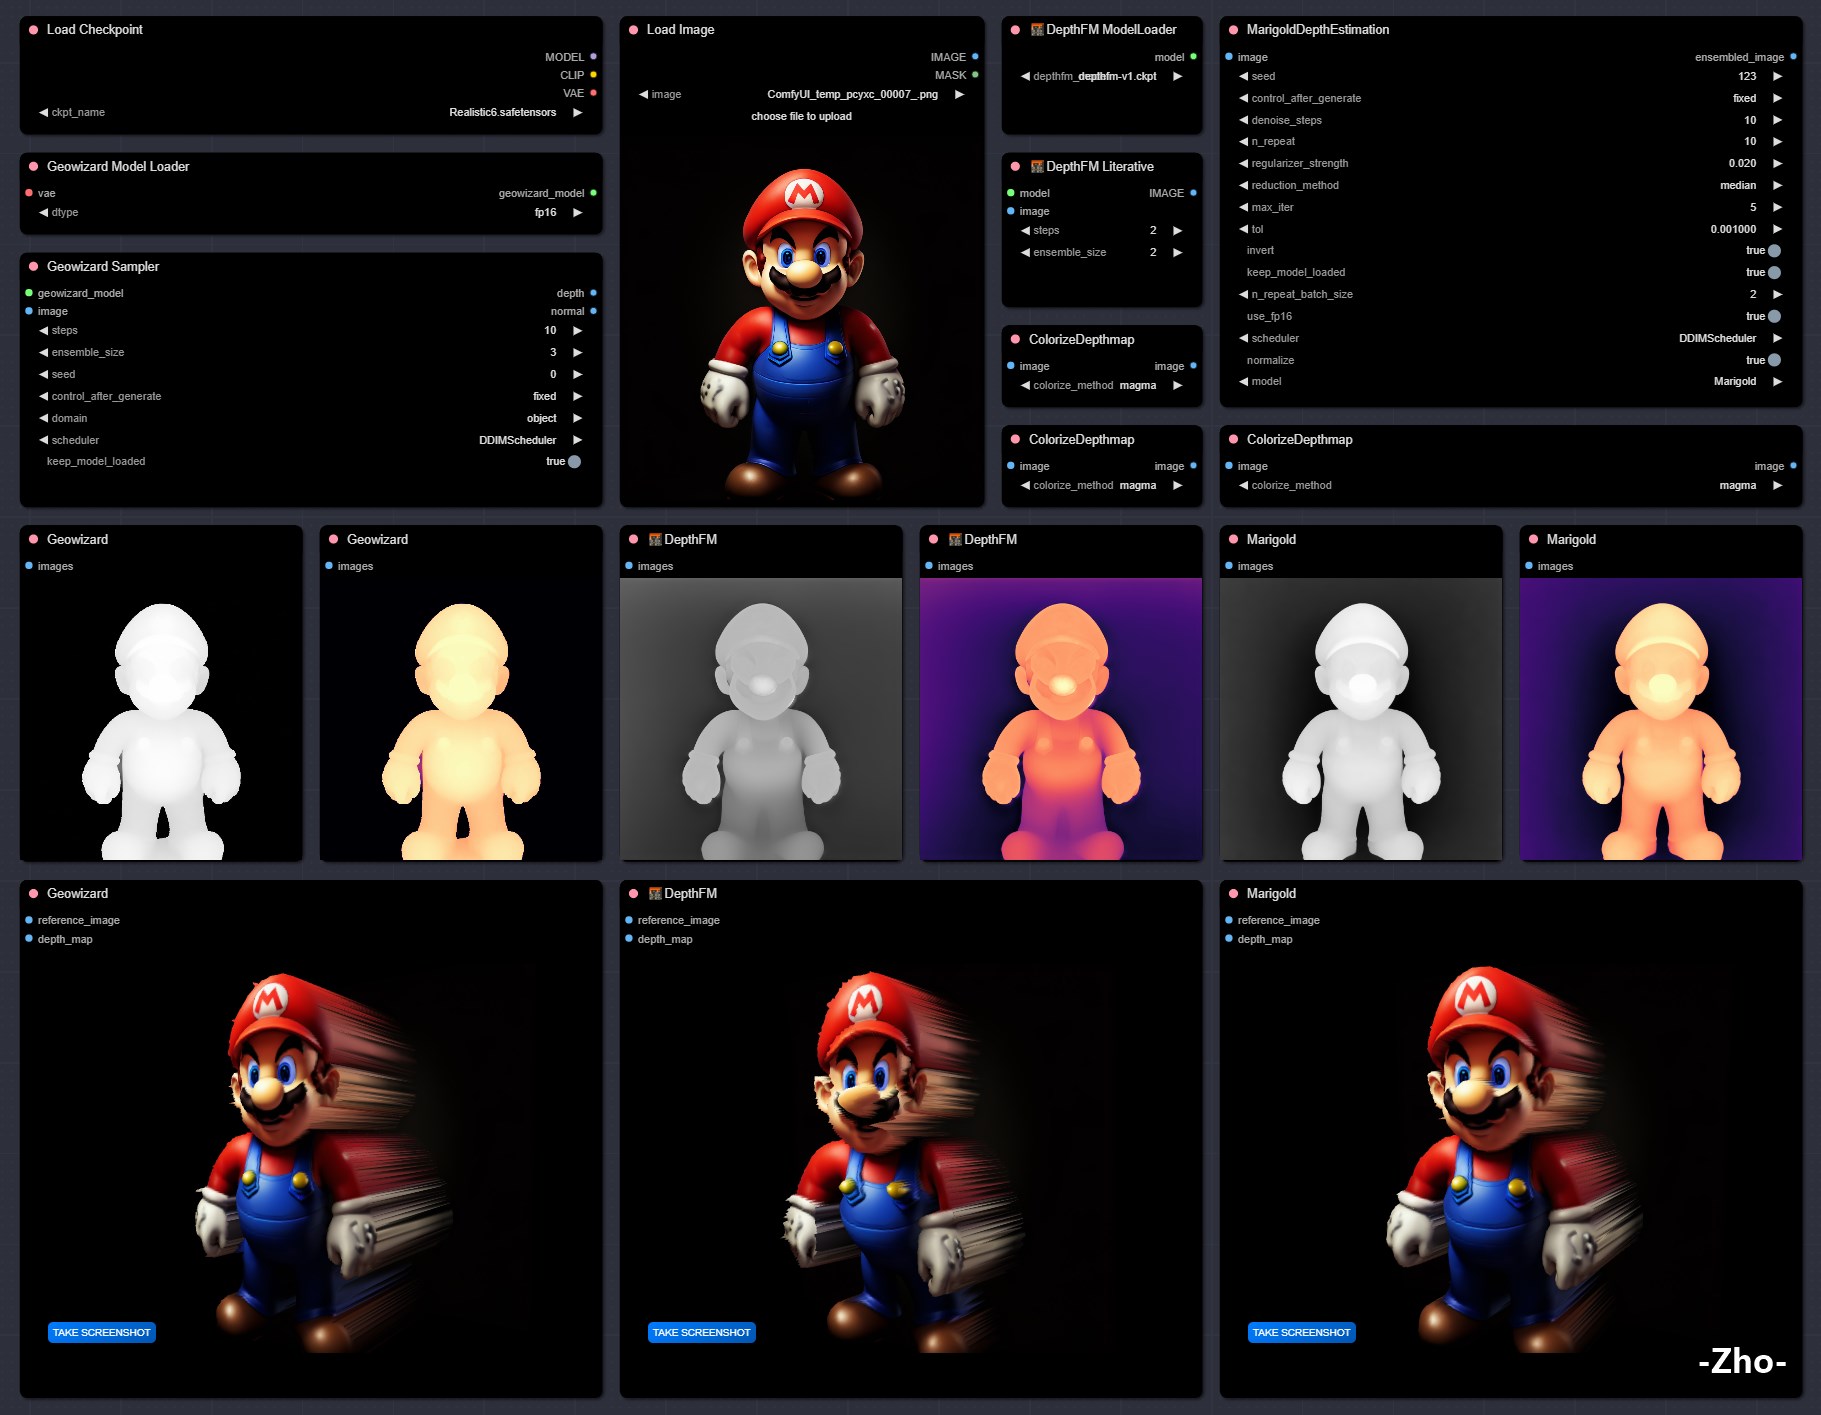Open the dtype fp16 dropdown
Screen dimensions: 1821x1415
311,213
